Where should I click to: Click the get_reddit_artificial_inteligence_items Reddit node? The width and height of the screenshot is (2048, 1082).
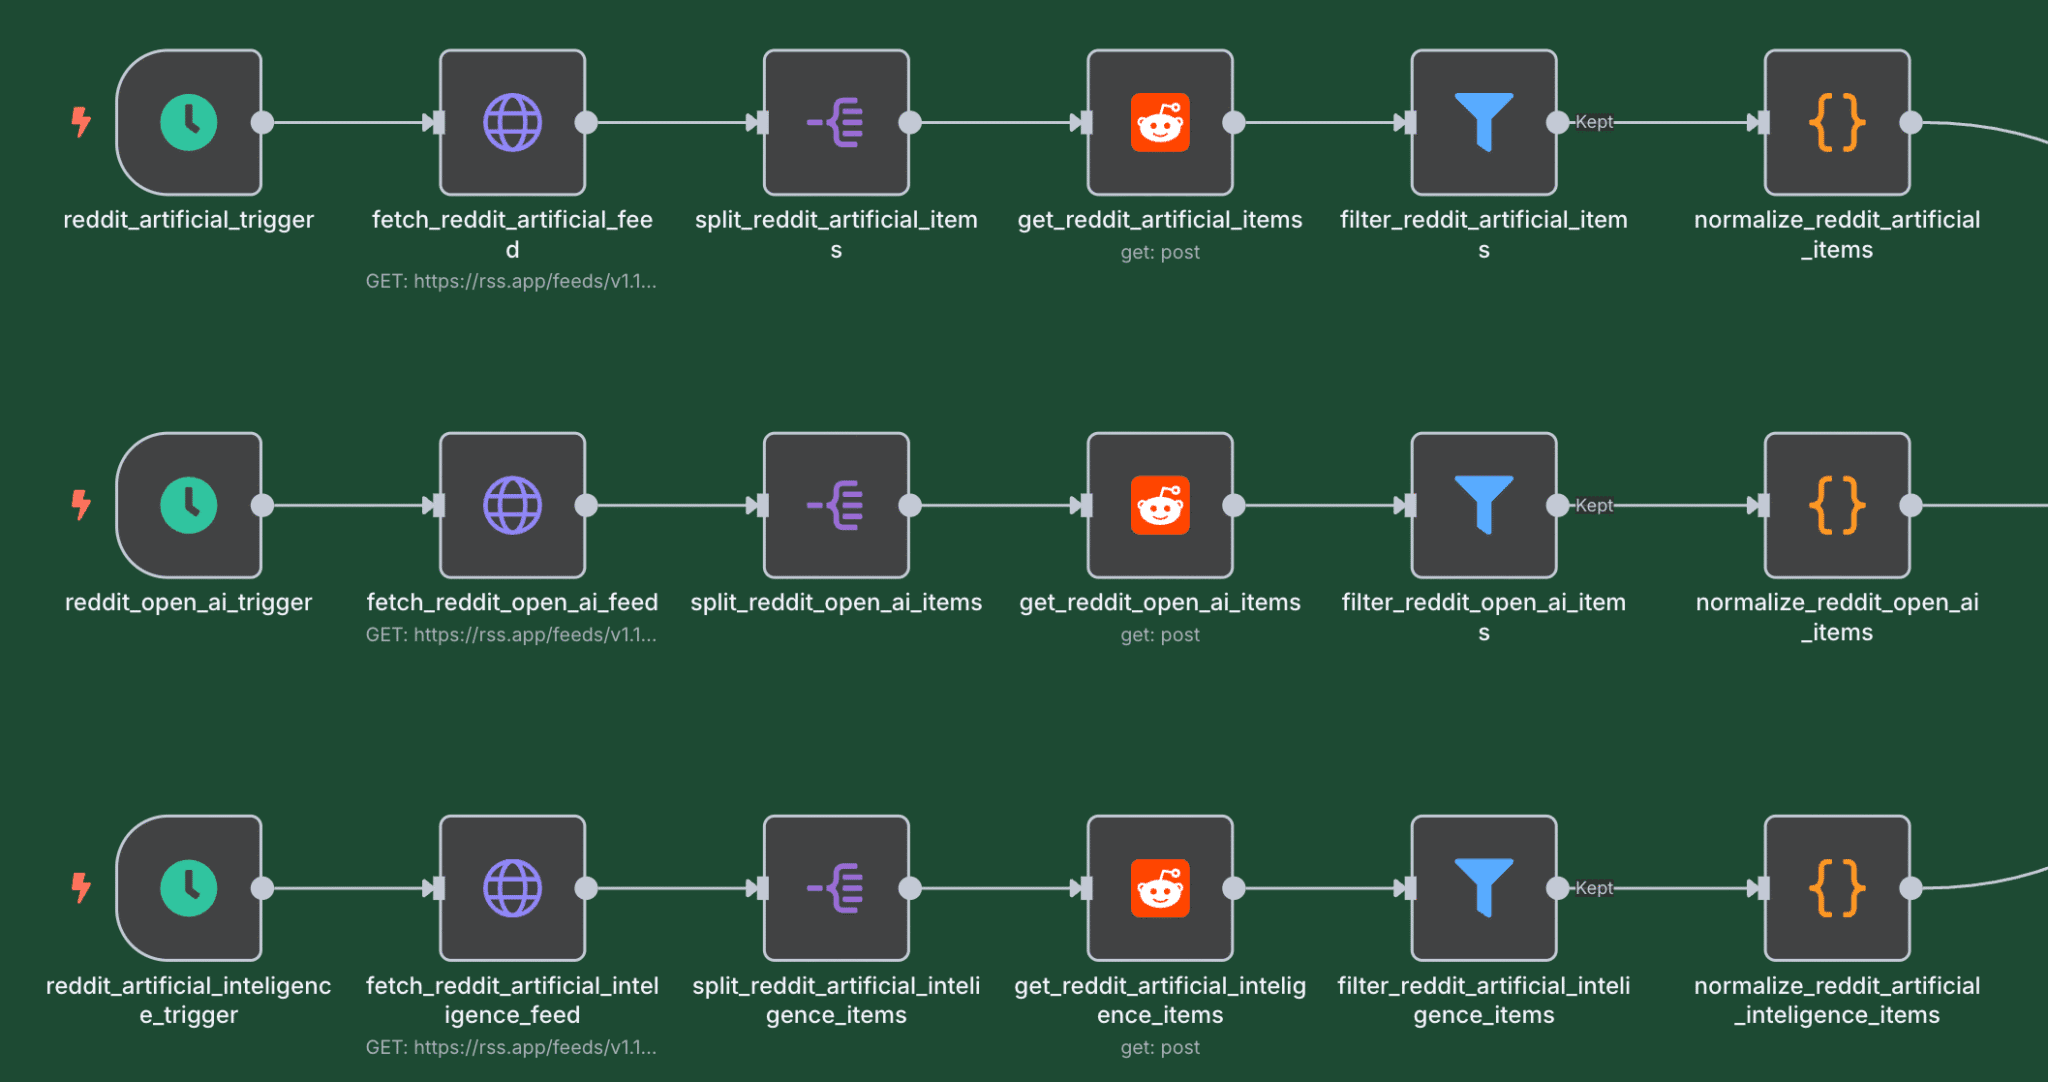pyautogui.click(x=1160, y=888)
